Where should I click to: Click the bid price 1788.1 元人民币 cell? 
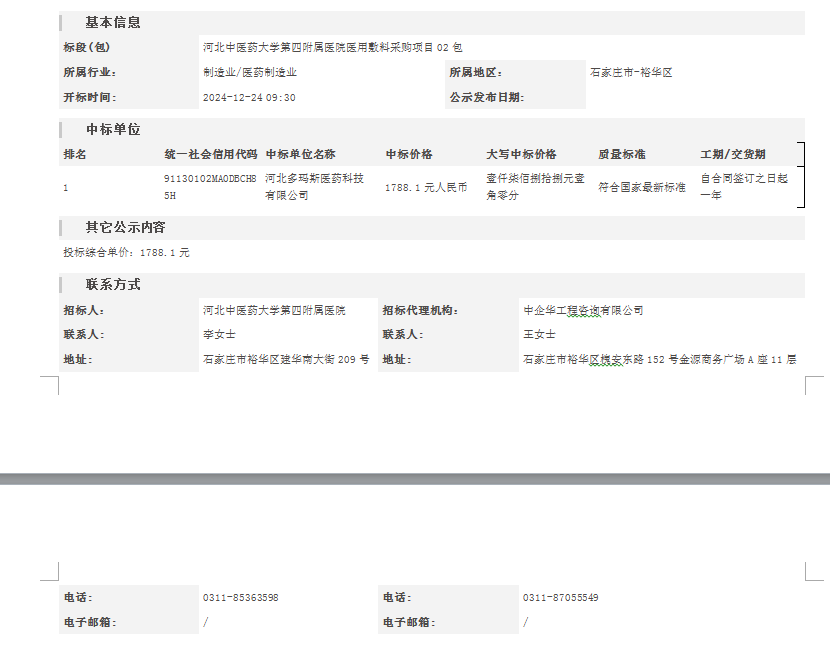426,187
